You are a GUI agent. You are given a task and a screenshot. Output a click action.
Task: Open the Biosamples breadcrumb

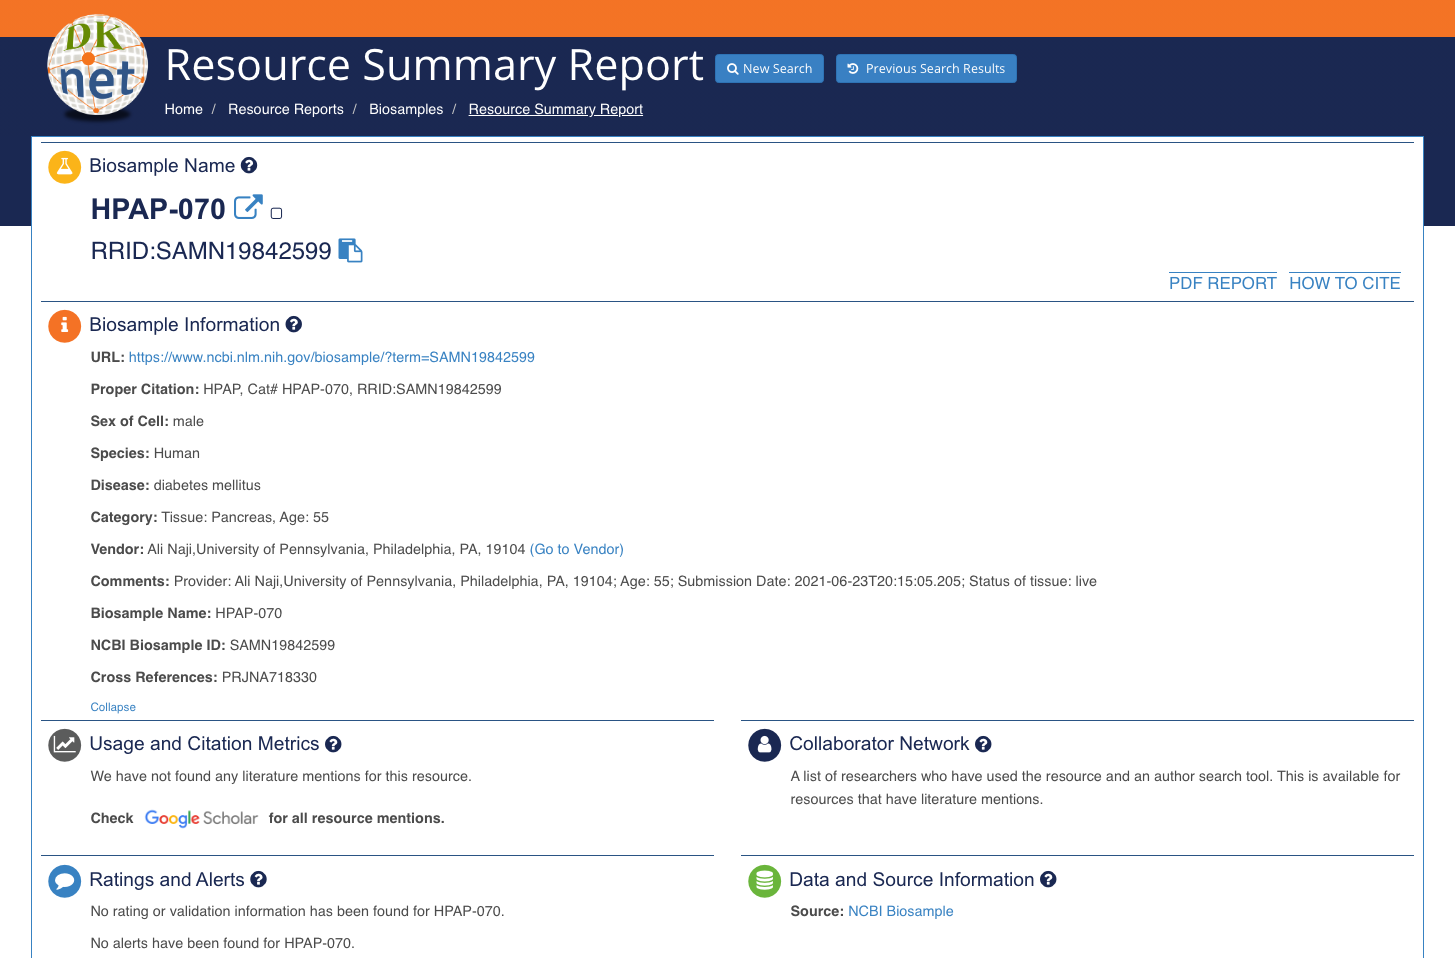406,109
